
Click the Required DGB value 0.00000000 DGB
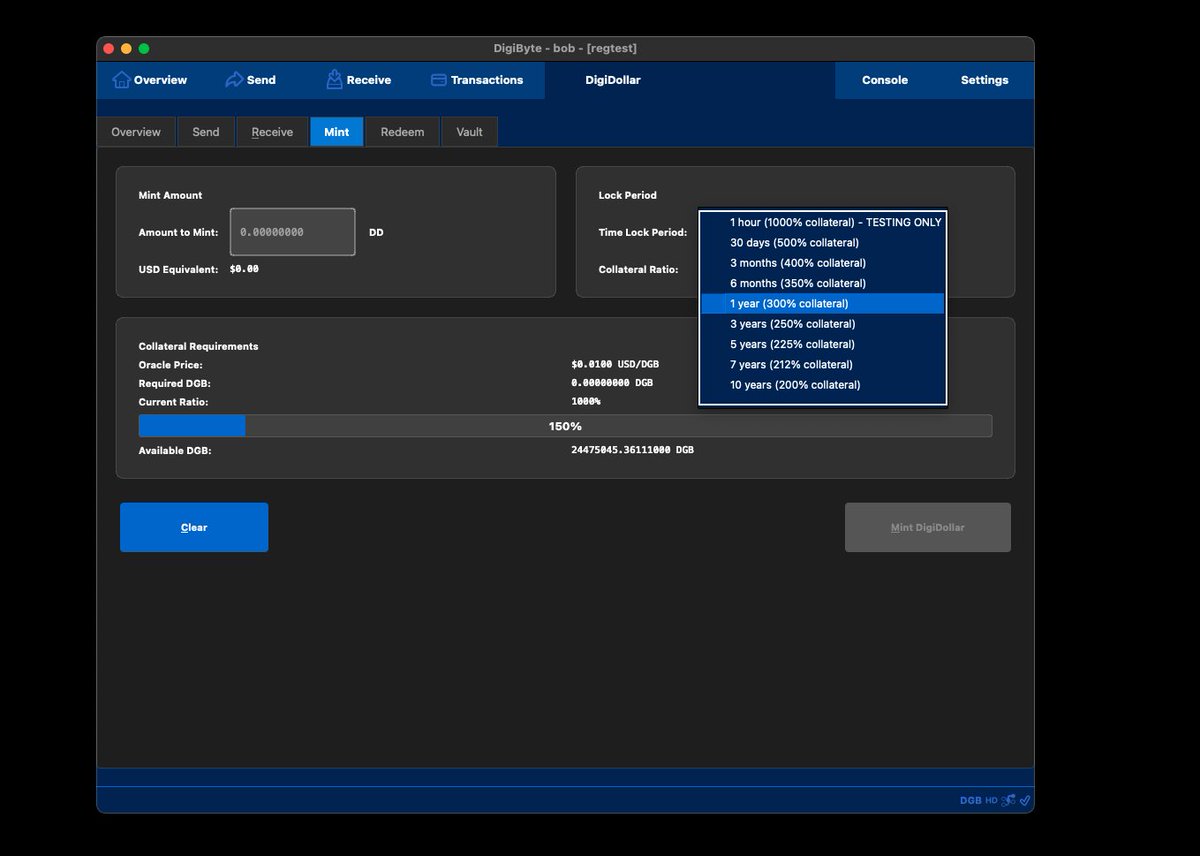(612, 383)
